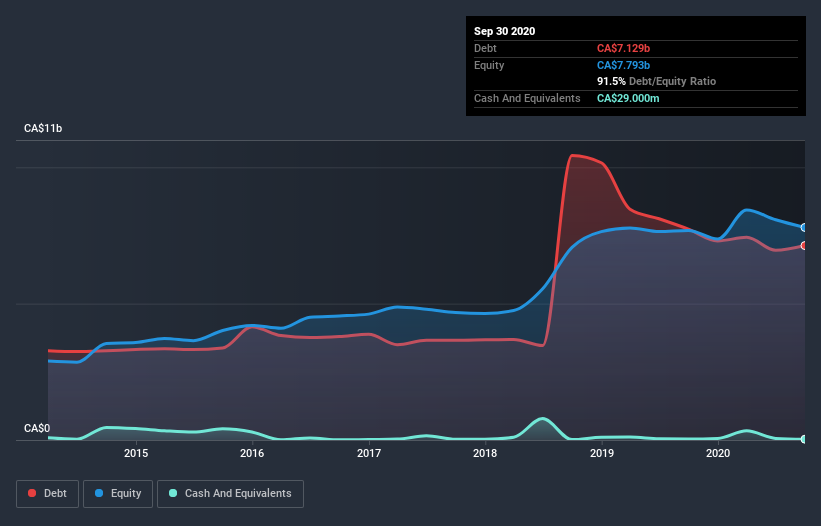Click the Sep 30 2020 tooltip date
821x526 pixels.
(504, 31)
